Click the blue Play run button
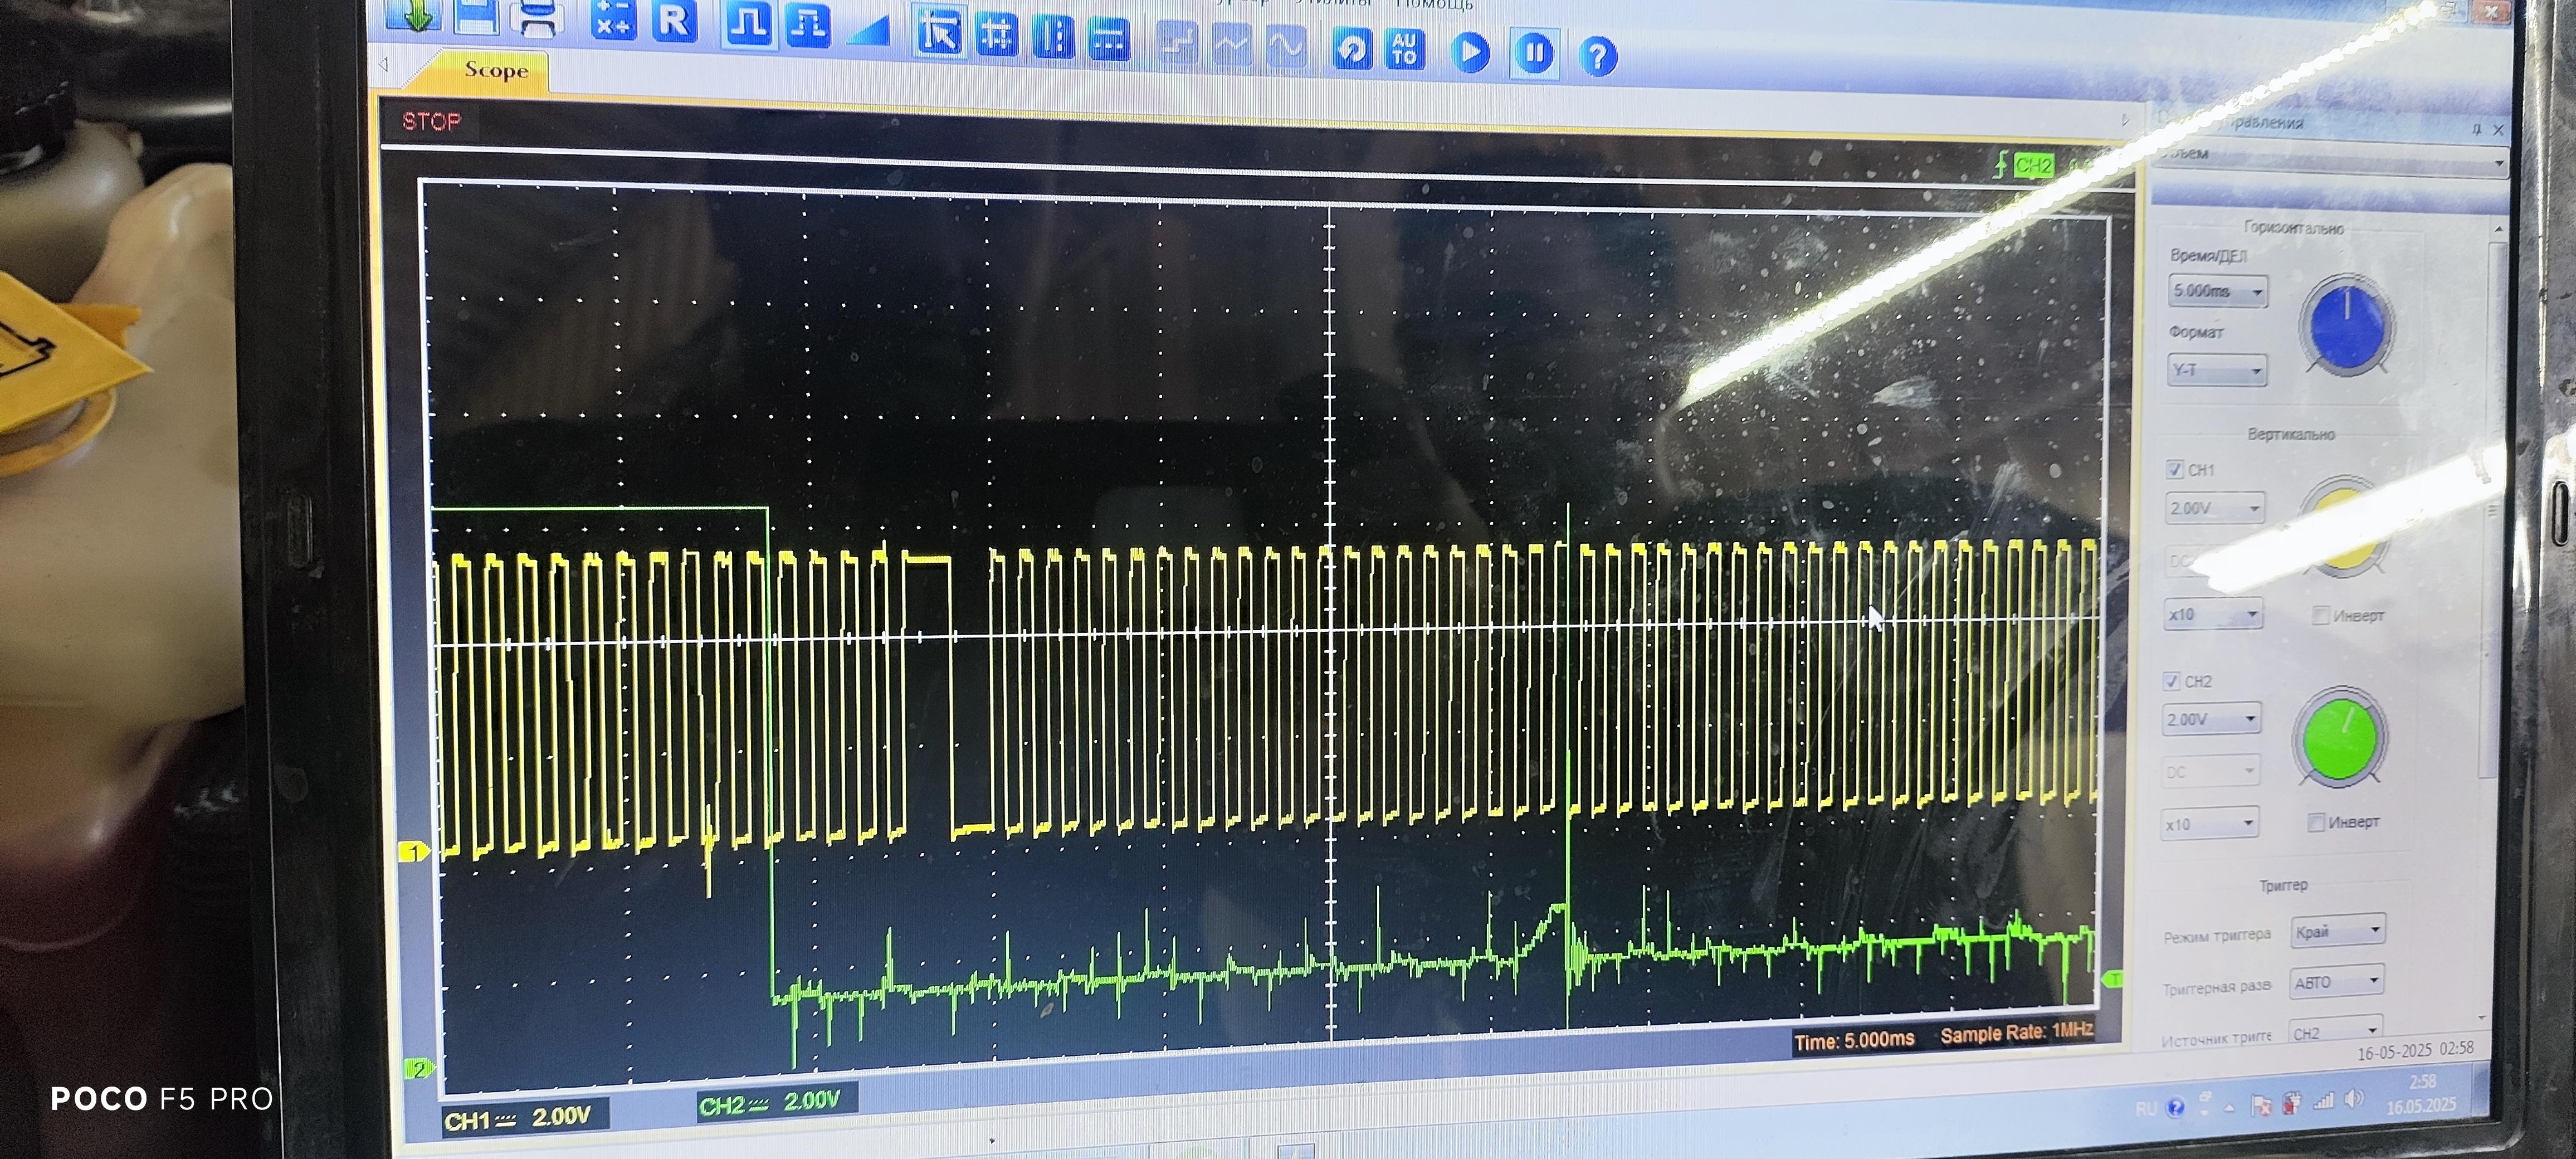 1470,52
